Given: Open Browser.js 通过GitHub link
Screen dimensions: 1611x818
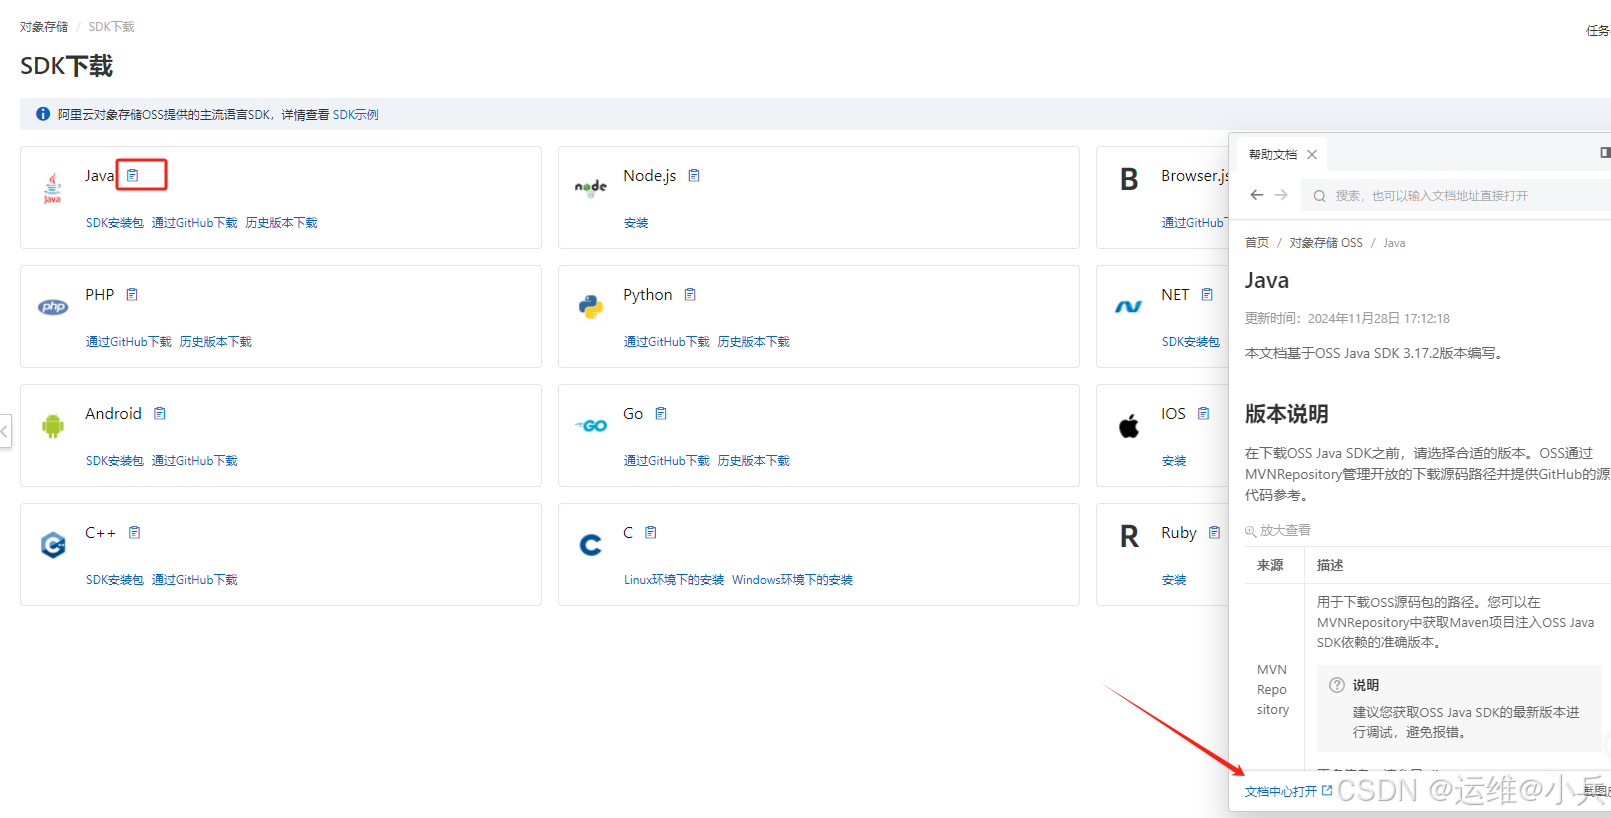Looking at the screenshot, I should point(1194,223).
